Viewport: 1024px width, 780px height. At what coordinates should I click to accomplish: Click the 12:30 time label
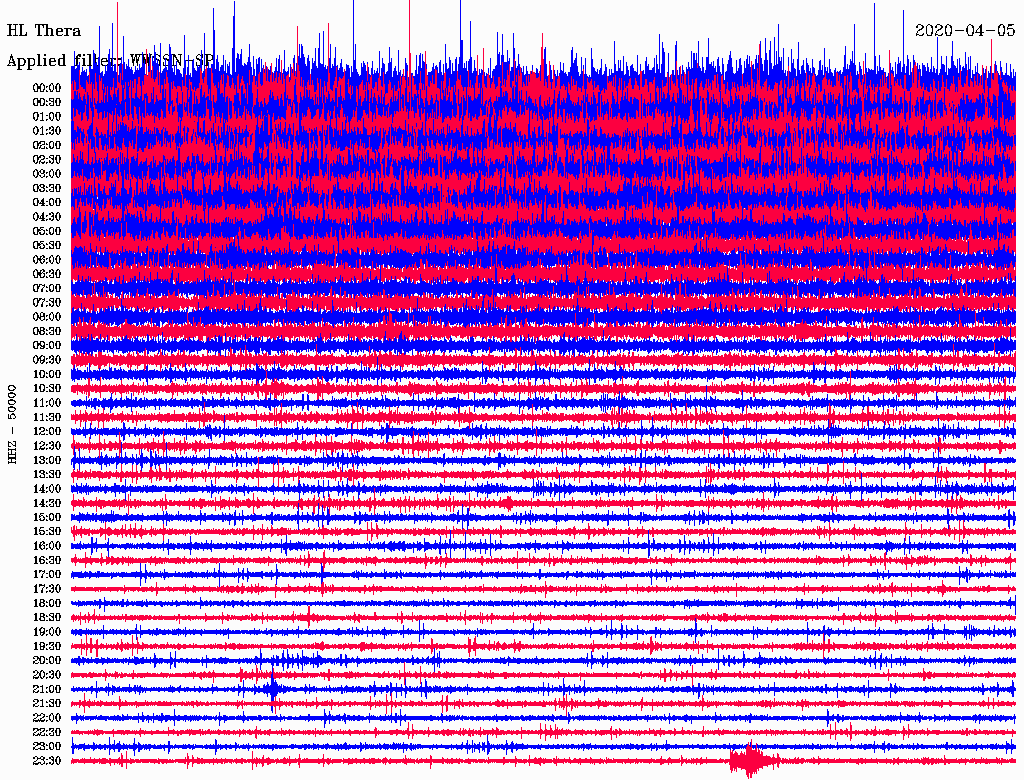(x=47, y=446)
